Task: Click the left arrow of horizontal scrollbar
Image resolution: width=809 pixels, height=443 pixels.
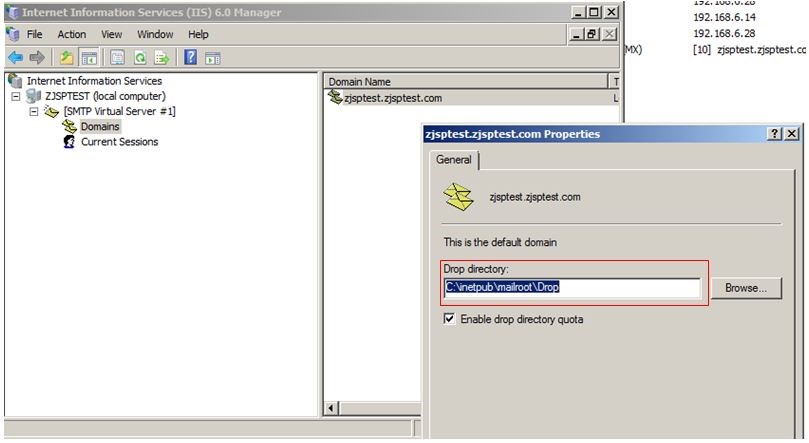Action: point(331,408)
